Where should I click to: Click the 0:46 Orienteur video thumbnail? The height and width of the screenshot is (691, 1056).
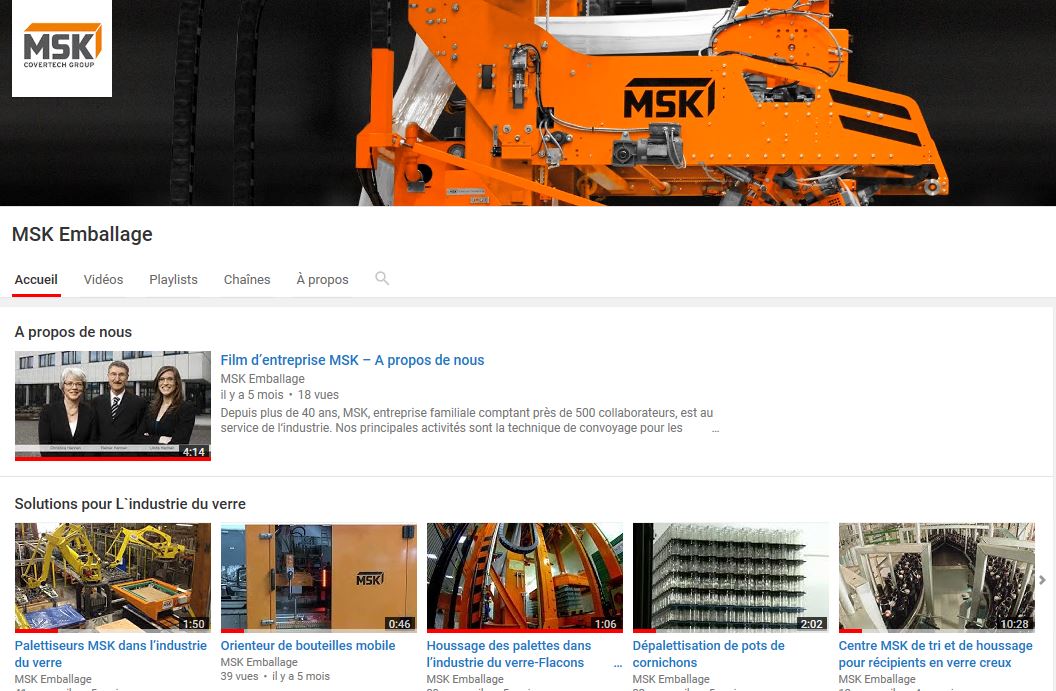pos(318,577)
